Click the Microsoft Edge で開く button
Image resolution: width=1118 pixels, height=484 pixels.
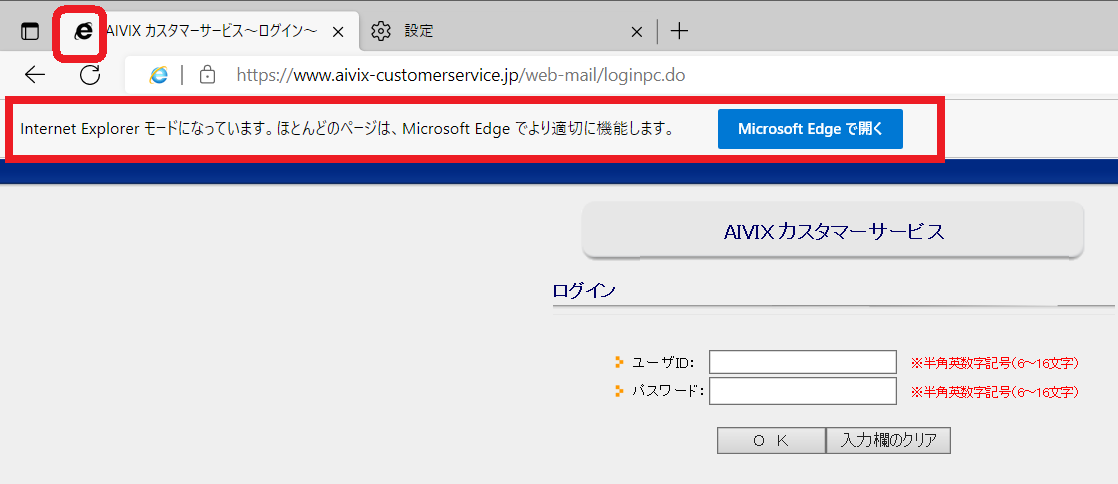point(810,129)
